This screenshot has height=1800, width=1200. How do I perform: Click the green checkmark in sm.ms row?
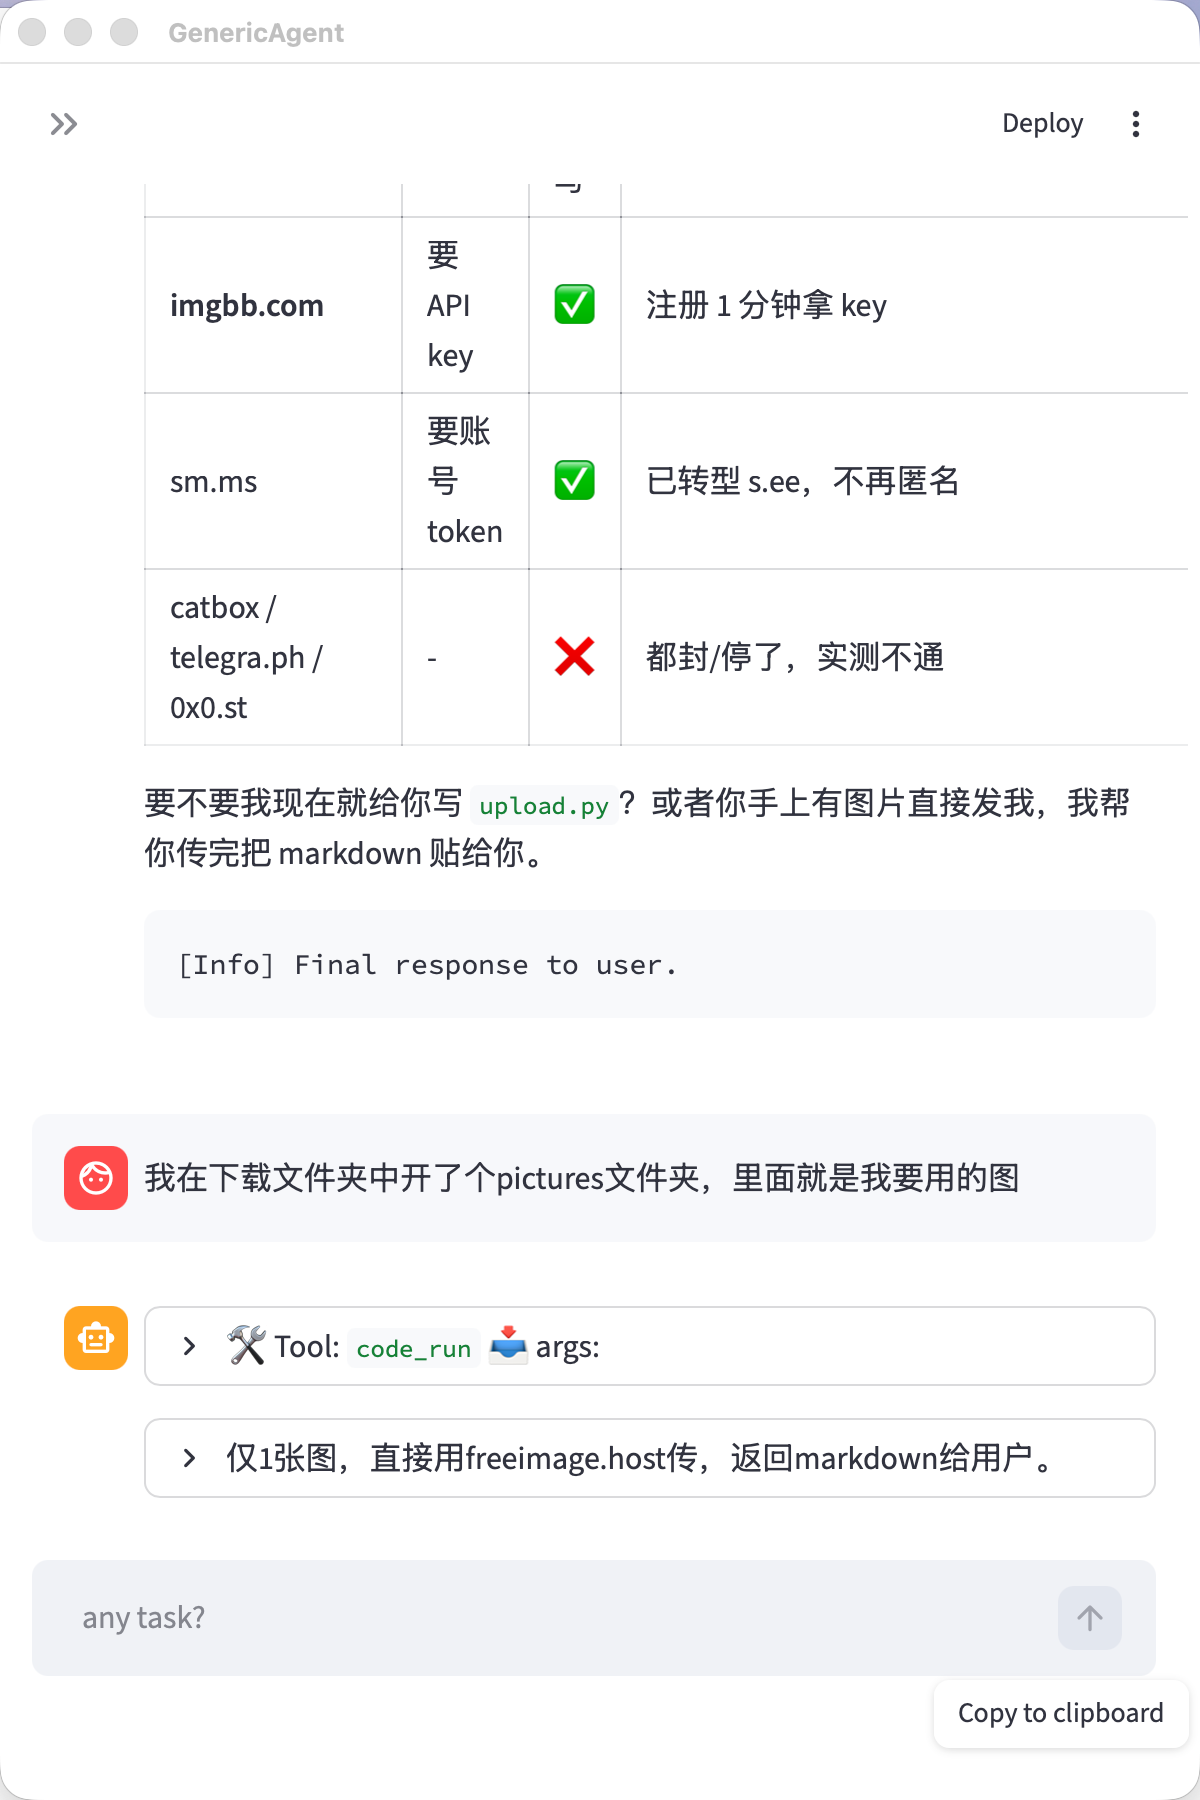(575, 481)
